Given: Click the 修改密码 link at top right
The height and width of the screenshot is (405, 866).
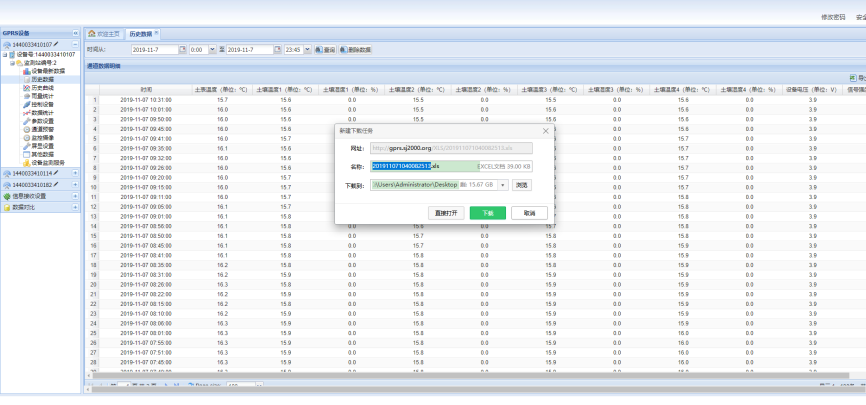Looking at the screenshot, I should click(x=806, y=17).
